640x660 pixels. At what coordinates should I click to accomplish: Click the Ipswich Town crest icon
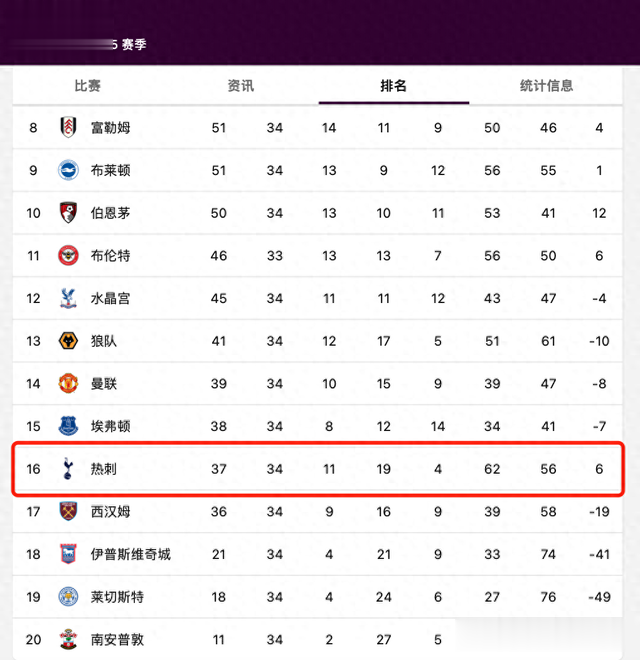coord(68,554)
